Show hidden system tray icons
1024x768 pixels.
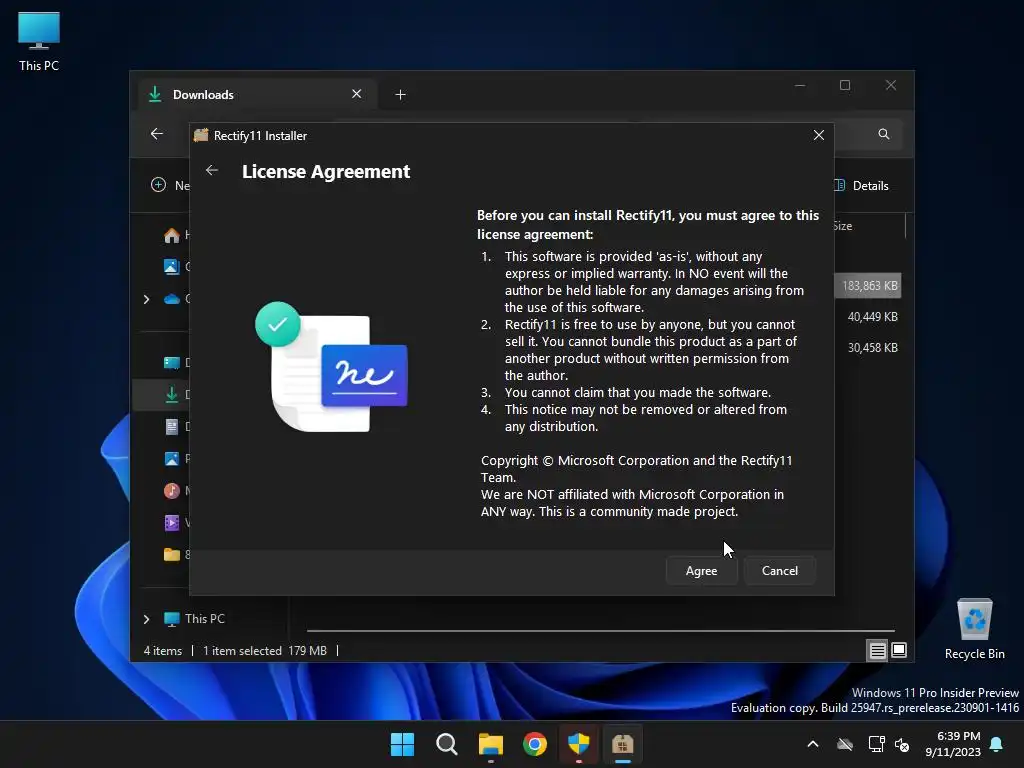tap(813, 744)
